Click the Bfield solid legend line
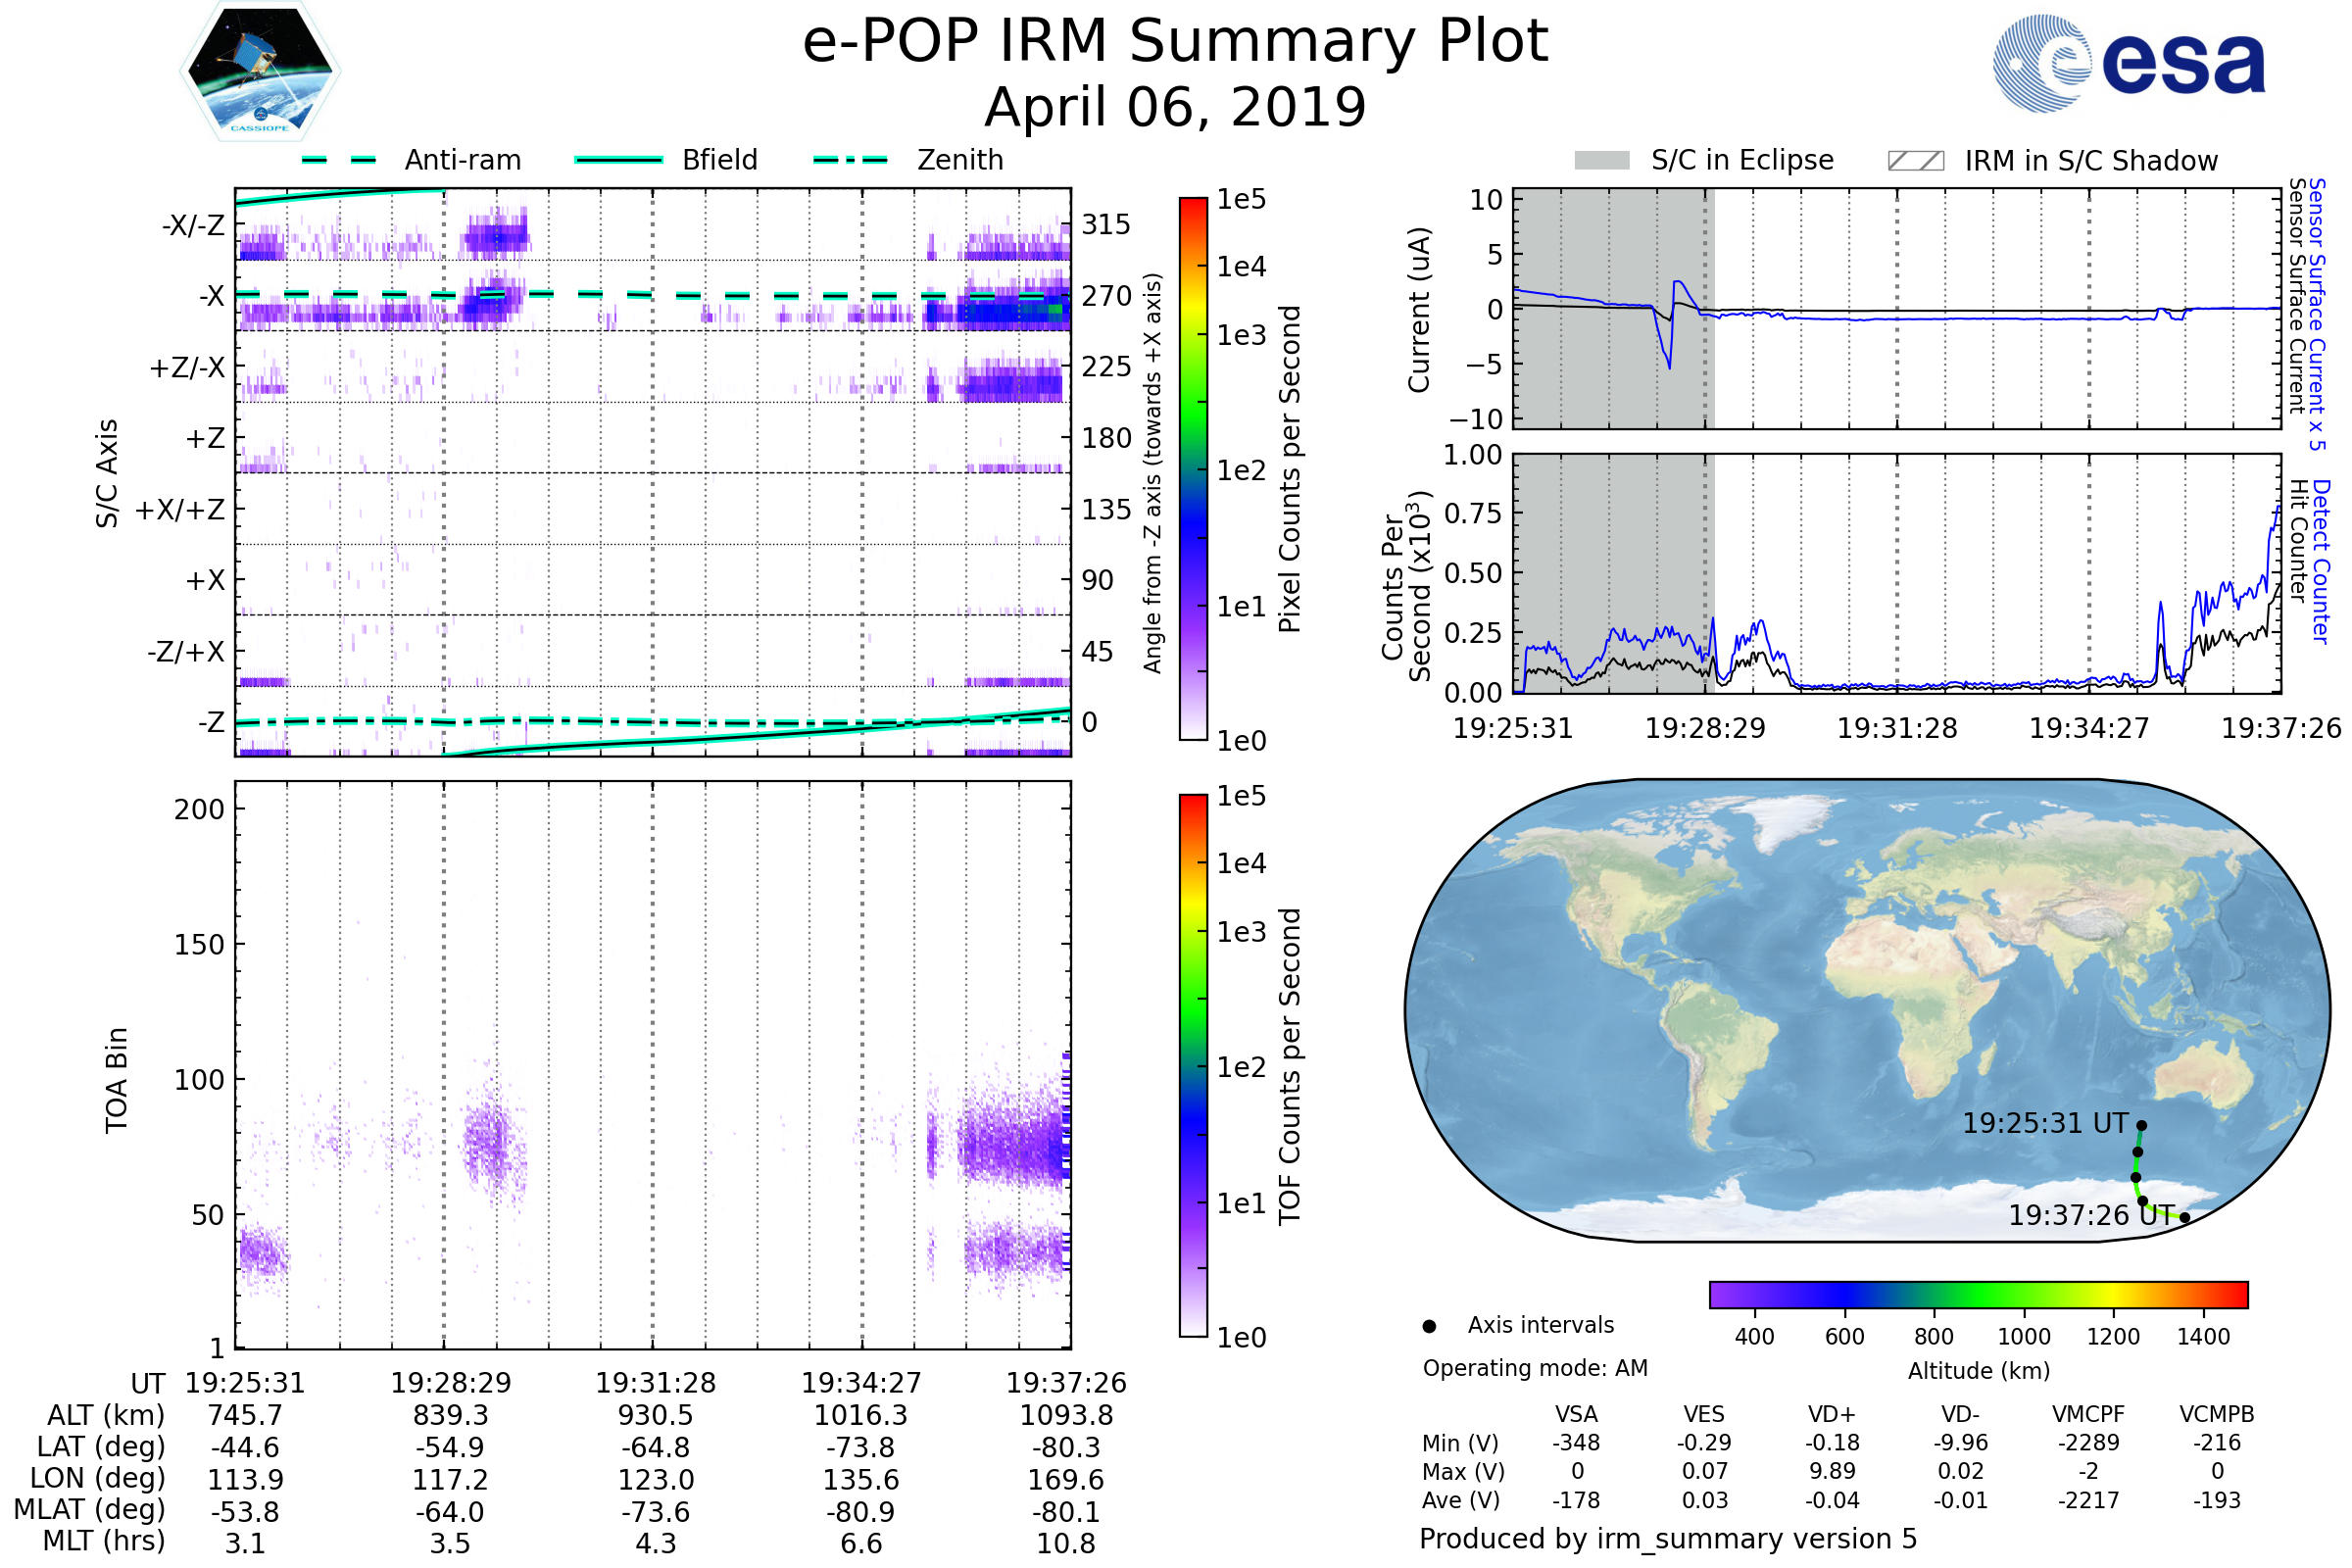Image resolution: width=2352 pixels, height=1568 pixels. [618, 160]
